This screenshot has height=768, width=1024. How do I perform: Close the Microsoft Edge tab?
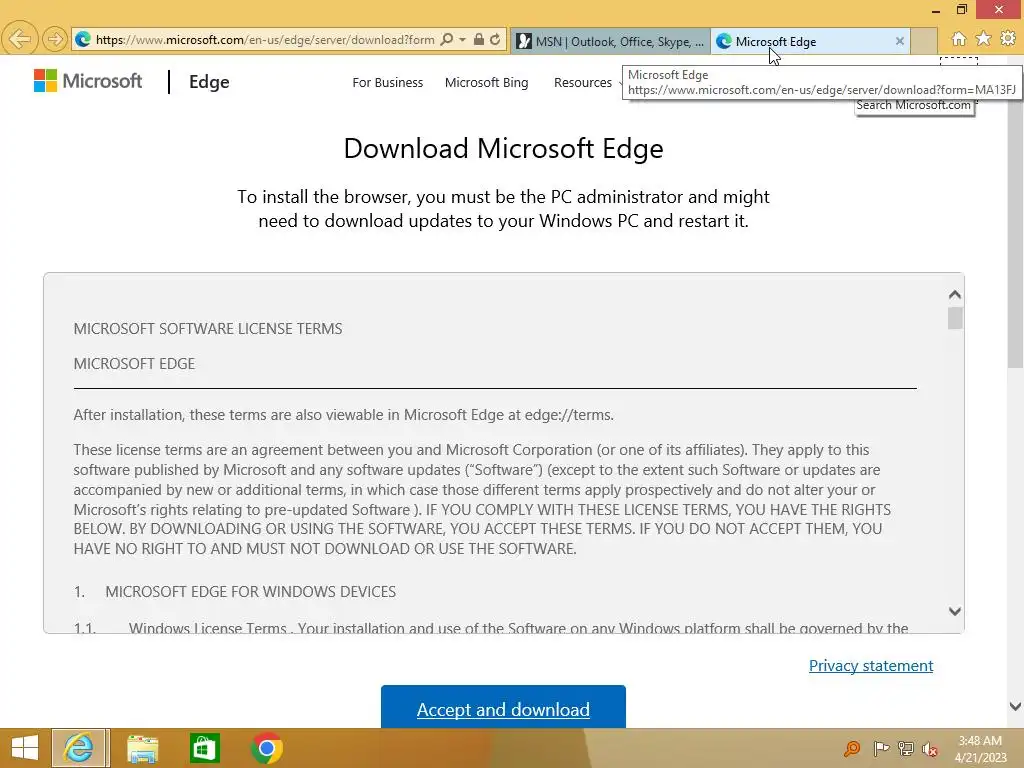(899, 41)
